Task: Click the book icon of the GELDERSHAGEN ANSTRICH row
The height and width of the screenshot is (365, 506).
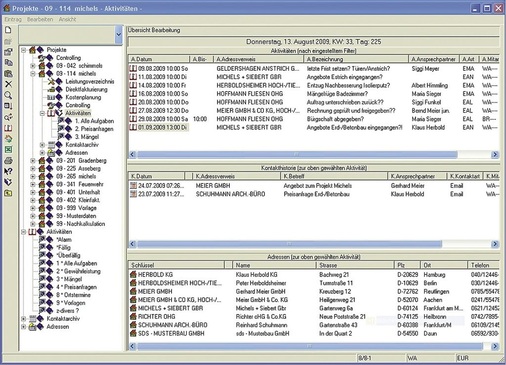Action: tap(133, 69)
